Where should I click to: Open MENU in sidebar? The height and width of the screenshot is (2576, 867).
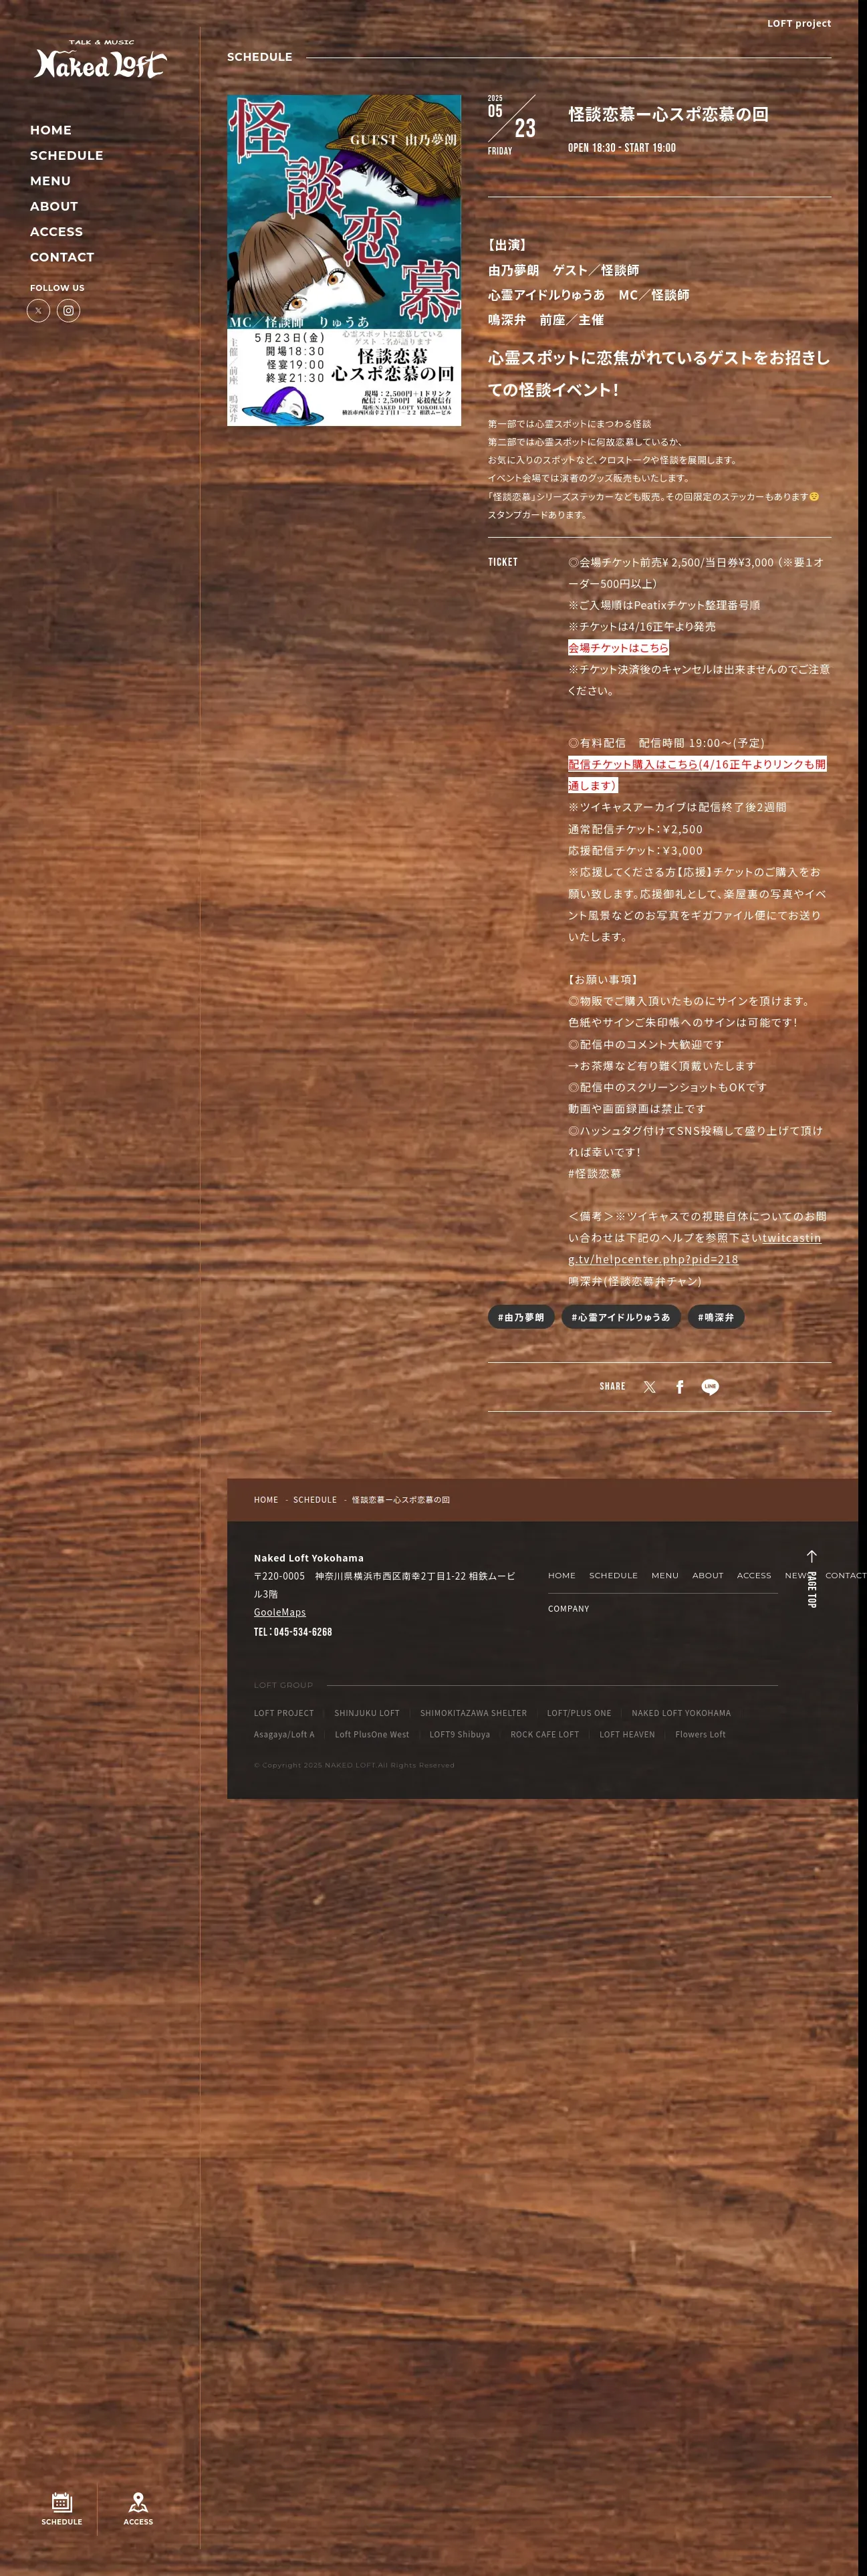tap(50, 181)
